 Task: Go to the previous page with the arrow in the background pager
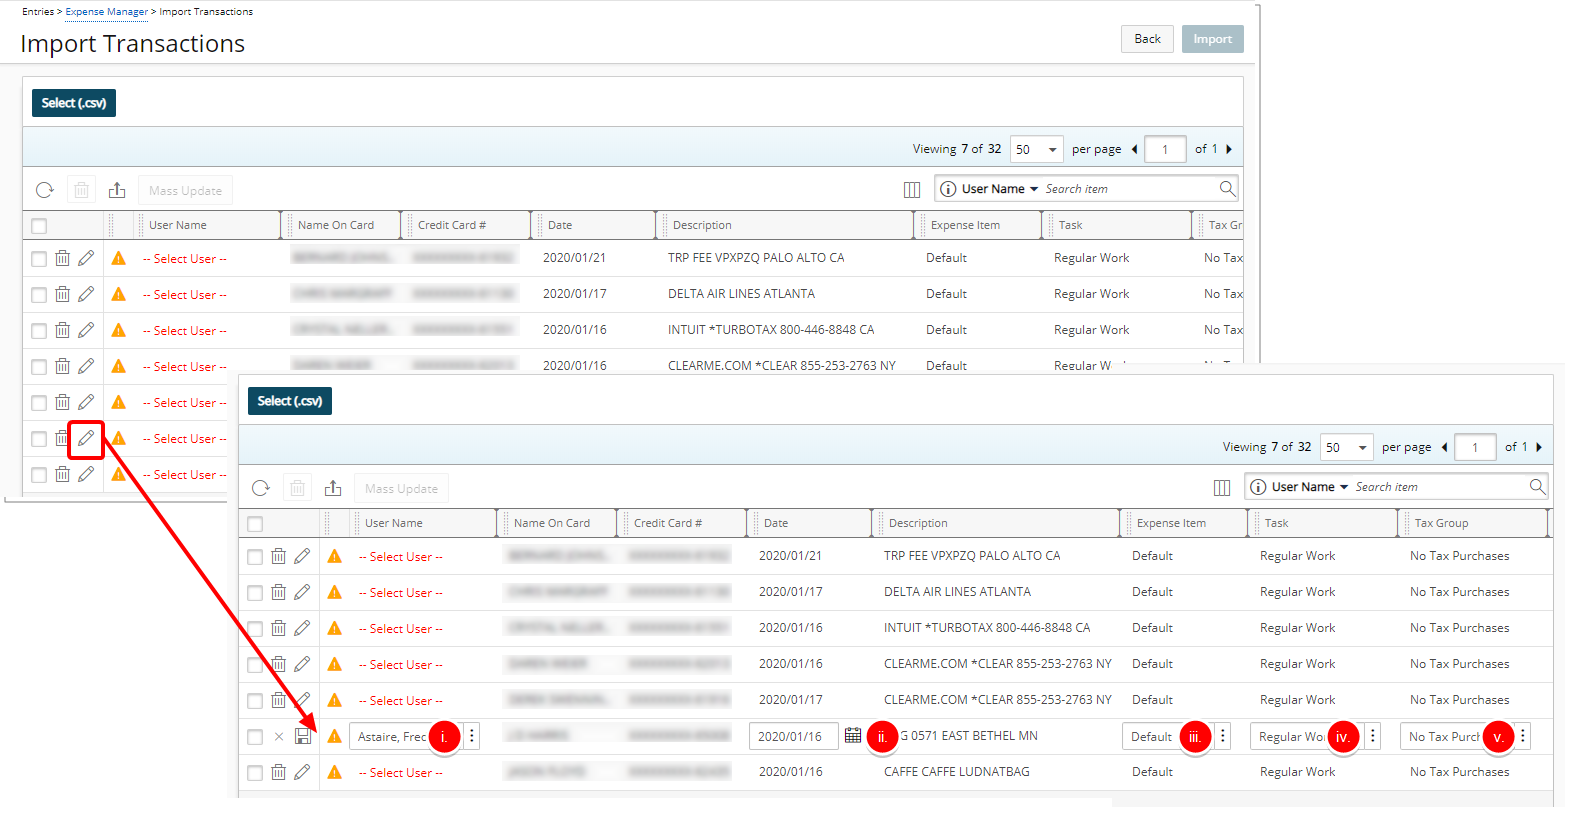pyautogui.click(x=1134, y=149)
